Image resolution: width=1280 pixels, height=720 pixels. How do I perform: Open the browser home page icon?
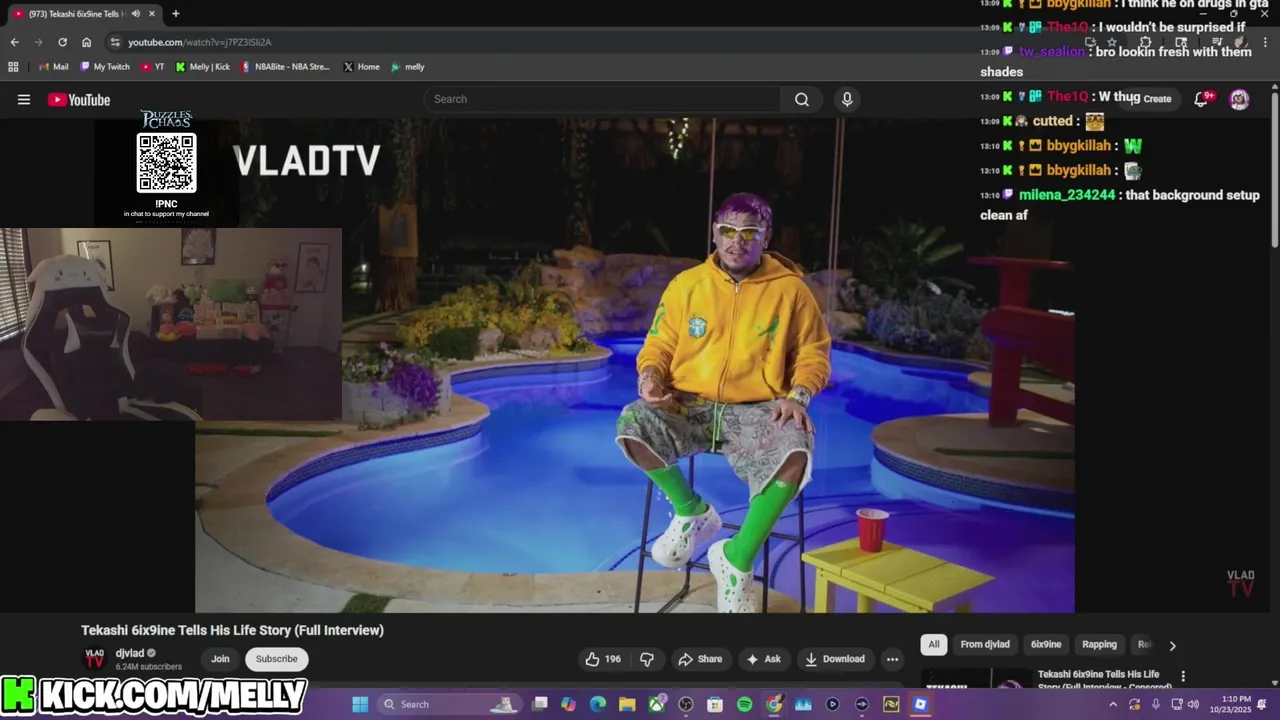click(x=86, y=42)
